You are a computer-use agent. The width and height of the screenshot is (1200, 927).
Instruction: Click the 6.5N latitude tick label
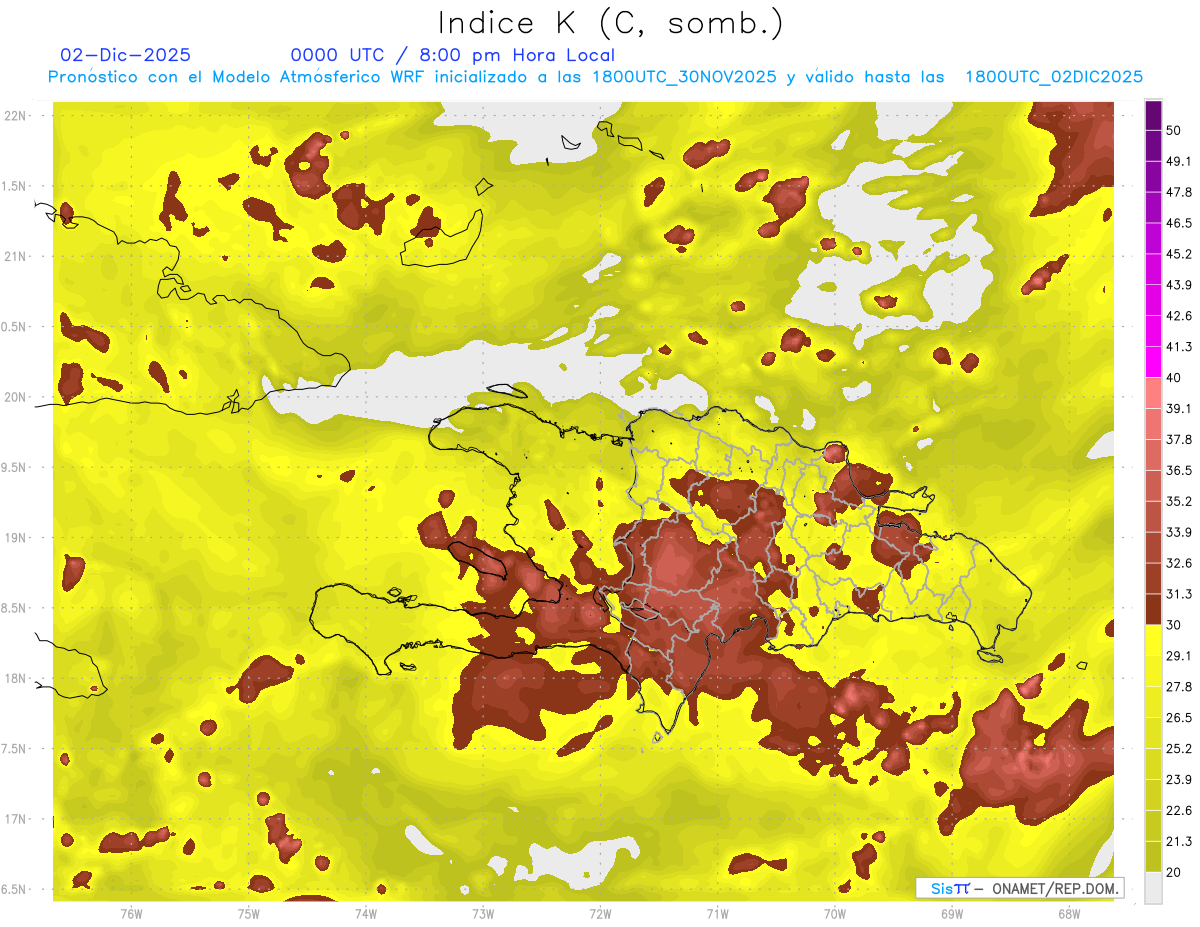(x=15, y=889)
